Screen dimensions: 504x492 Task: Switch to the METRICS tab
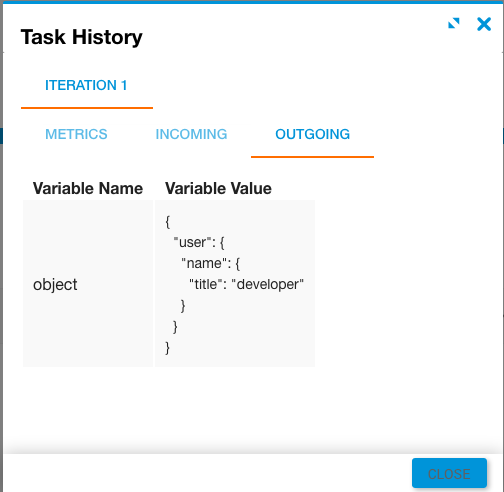[76, 134]
